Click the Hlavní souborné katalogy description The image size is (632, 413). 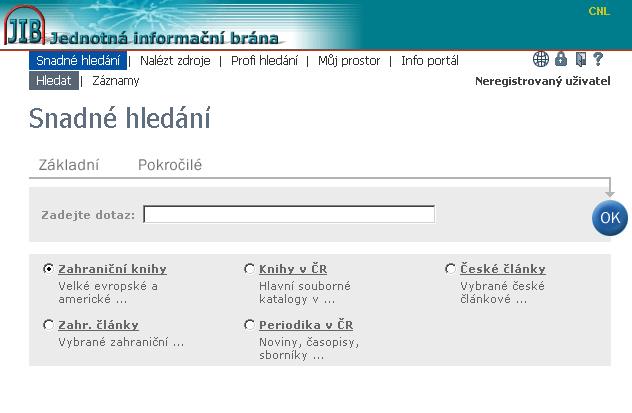pos(305,293)
